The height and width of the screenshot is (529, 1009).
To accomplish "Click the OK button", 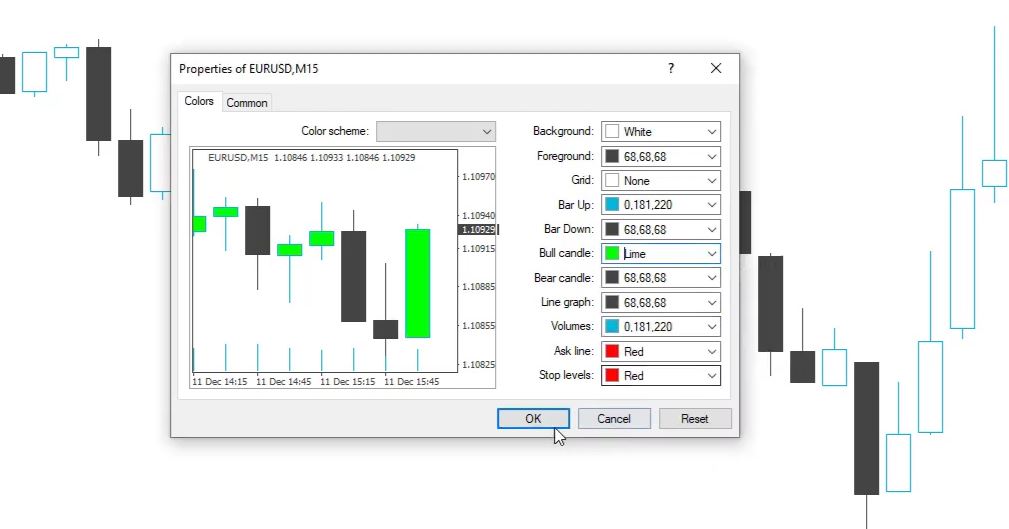I will click(533, 419).
